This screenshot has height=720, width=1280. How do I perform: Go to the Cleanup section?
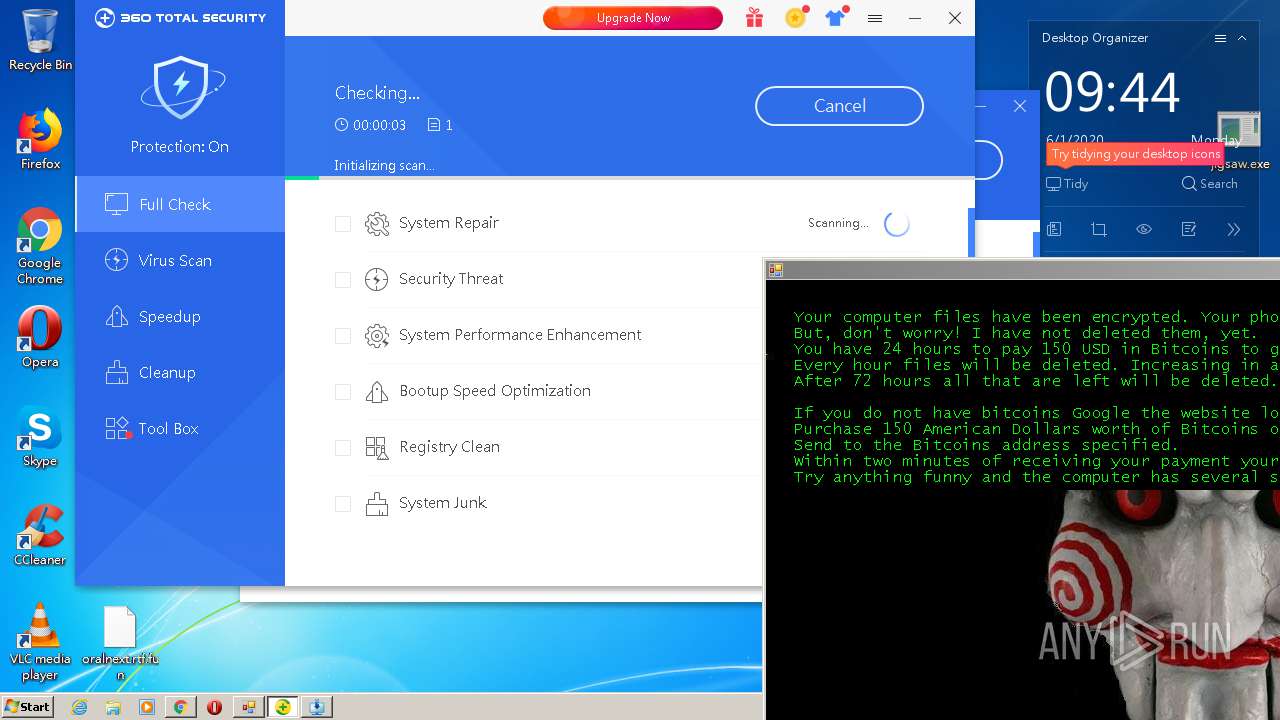tap(180, 372)
